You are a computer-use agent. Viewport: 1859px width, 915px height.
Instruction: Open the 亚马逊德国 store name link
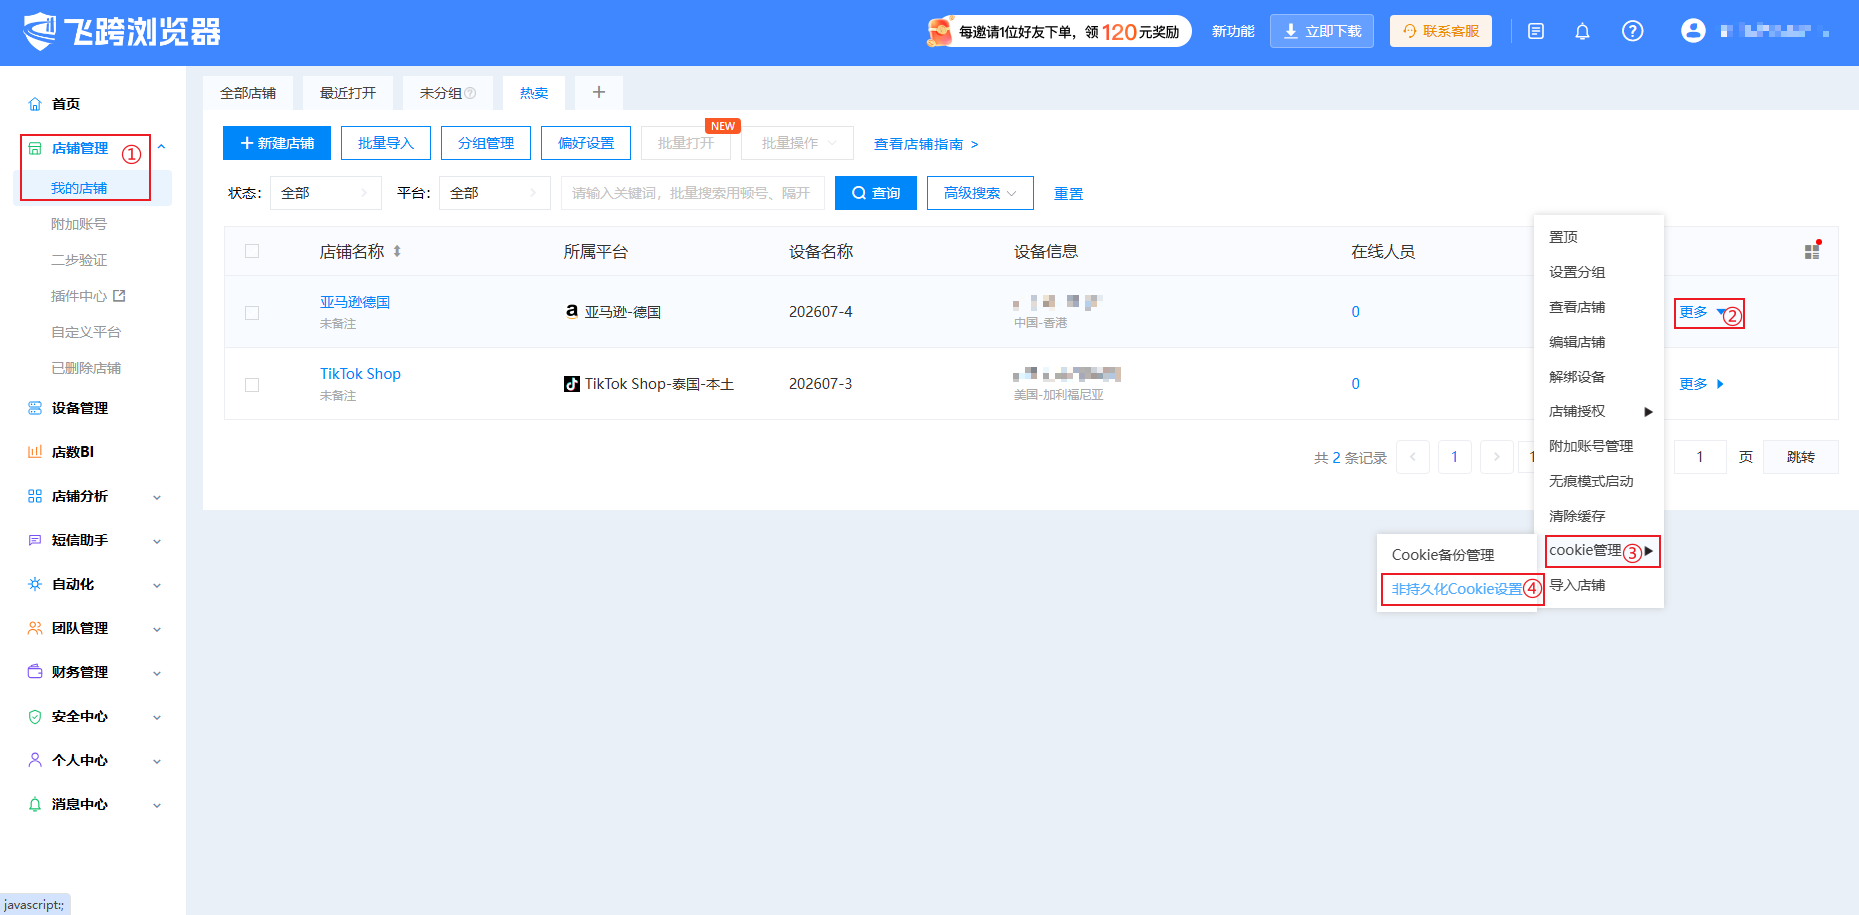pyautogui.click(x=355, y=302)
